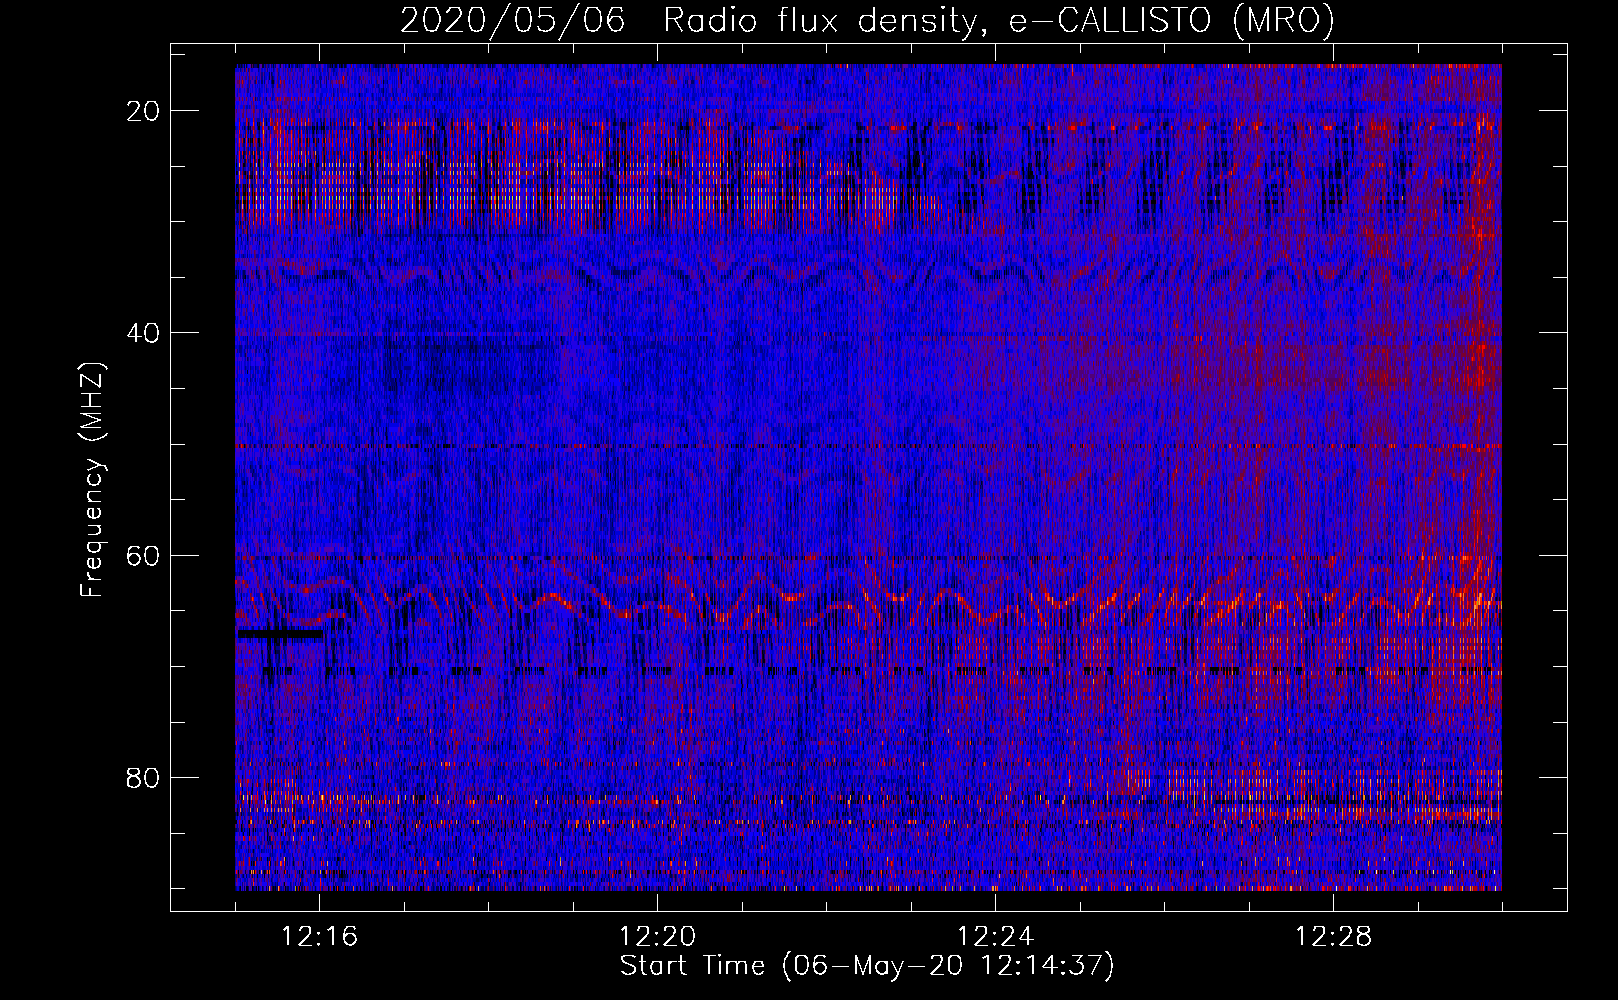
Task: Click the '12:20' time tick label
Action: [658, 937]
